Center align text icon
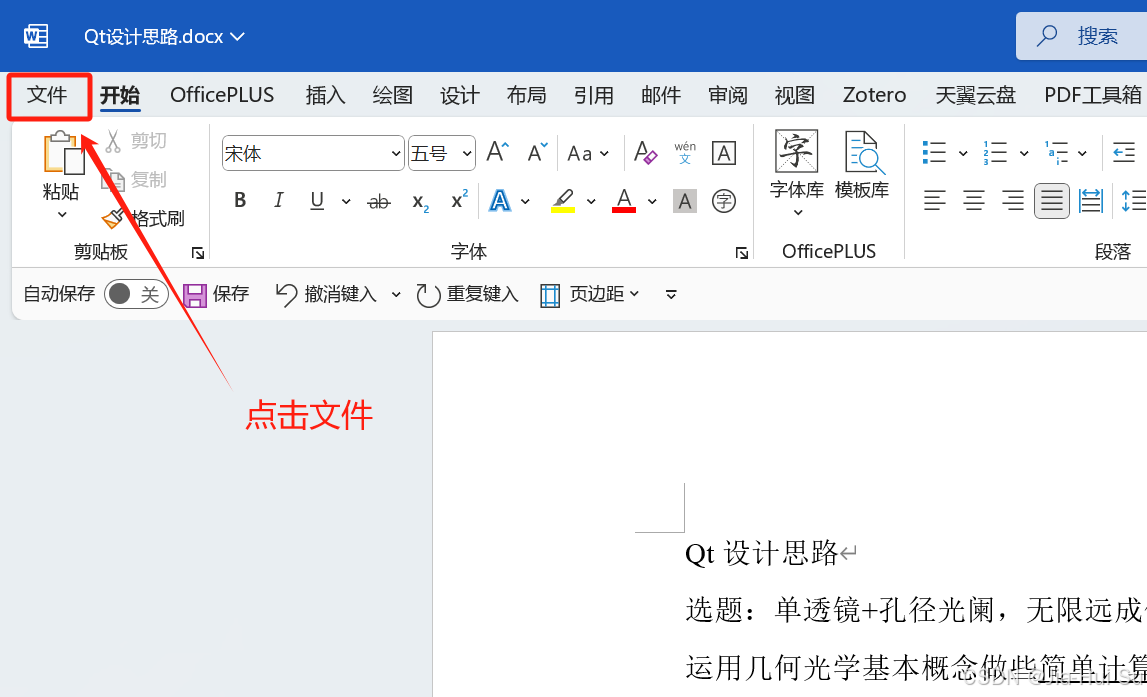The image size is (1147, 697). coord(974,200)
